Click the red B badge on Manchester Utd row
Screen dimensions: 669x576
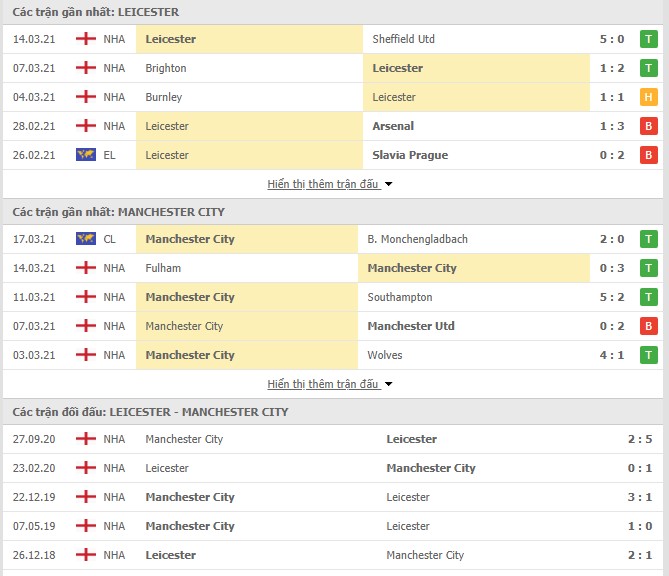tap(649, 326)
